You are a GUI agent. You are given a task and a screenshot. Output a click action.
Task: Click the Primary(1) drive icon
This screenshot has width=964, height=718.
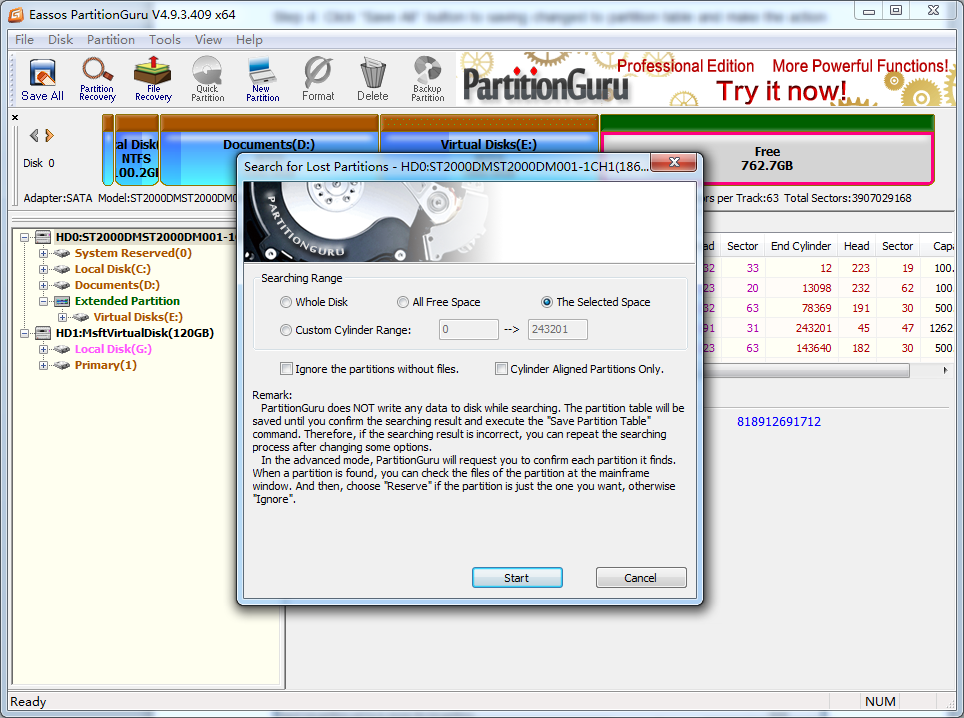pyautogui.click(x=61, y=365)
